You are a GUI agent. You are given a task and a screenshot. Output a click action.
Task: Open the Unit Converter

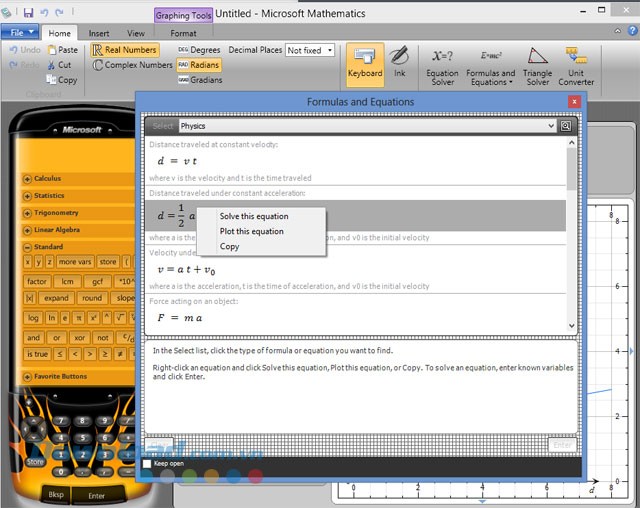[x=576, y=62]
